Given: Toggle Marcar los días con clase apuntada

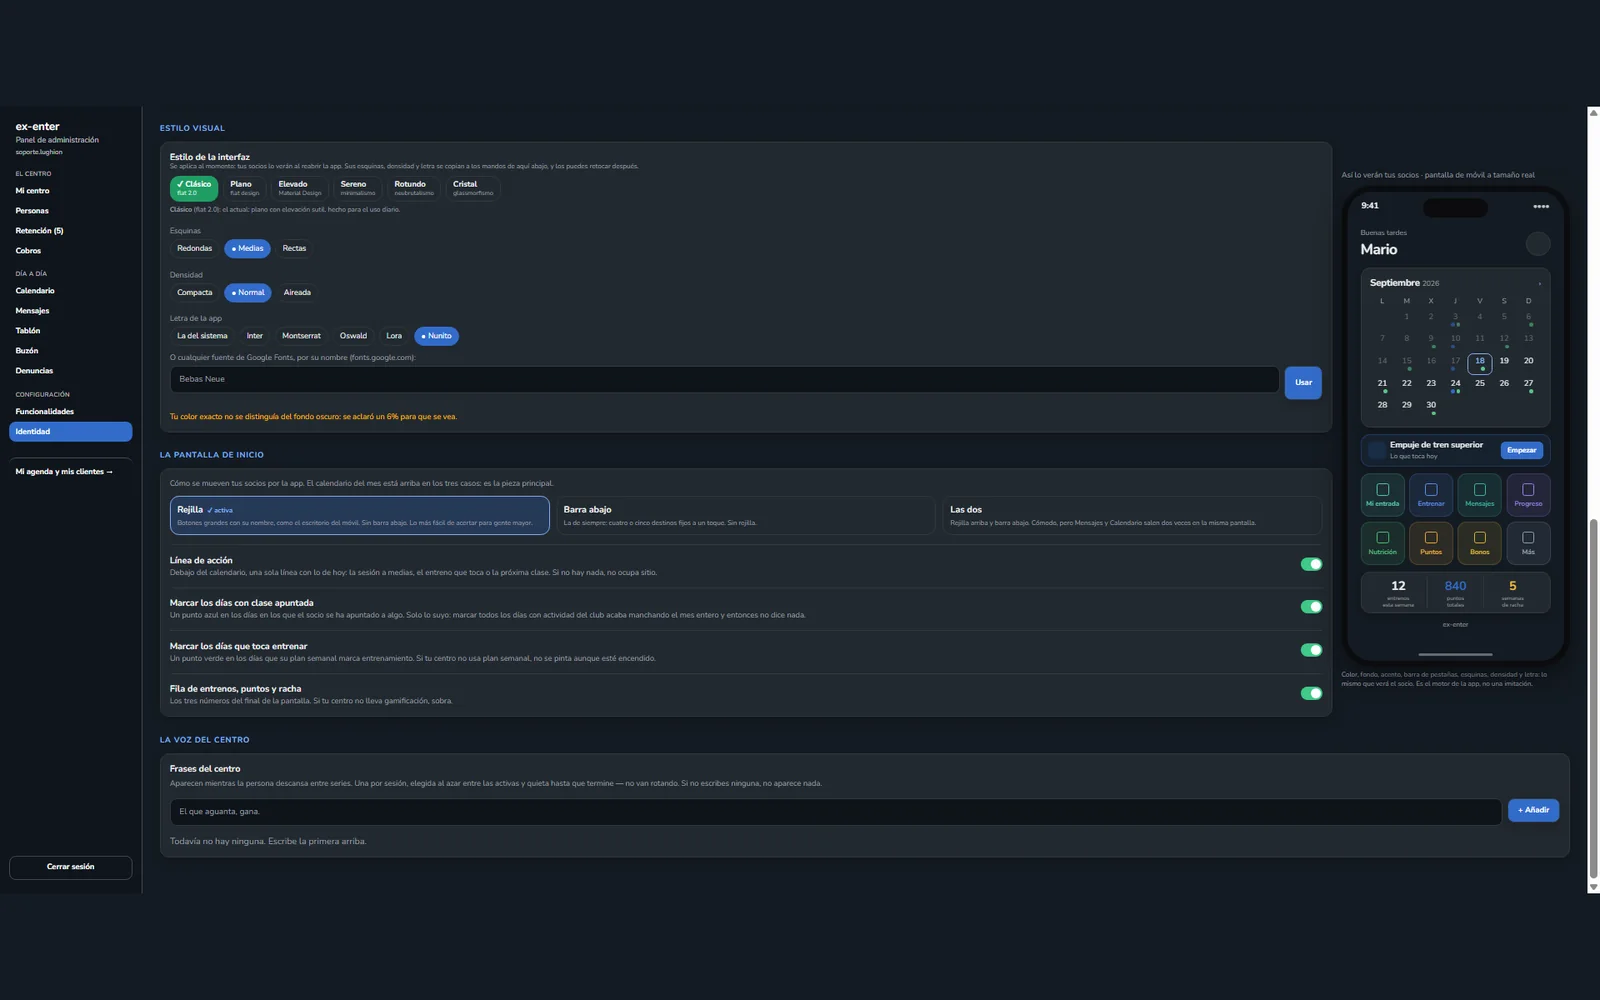Looking at the screenshot, I should click(1311, 607).
